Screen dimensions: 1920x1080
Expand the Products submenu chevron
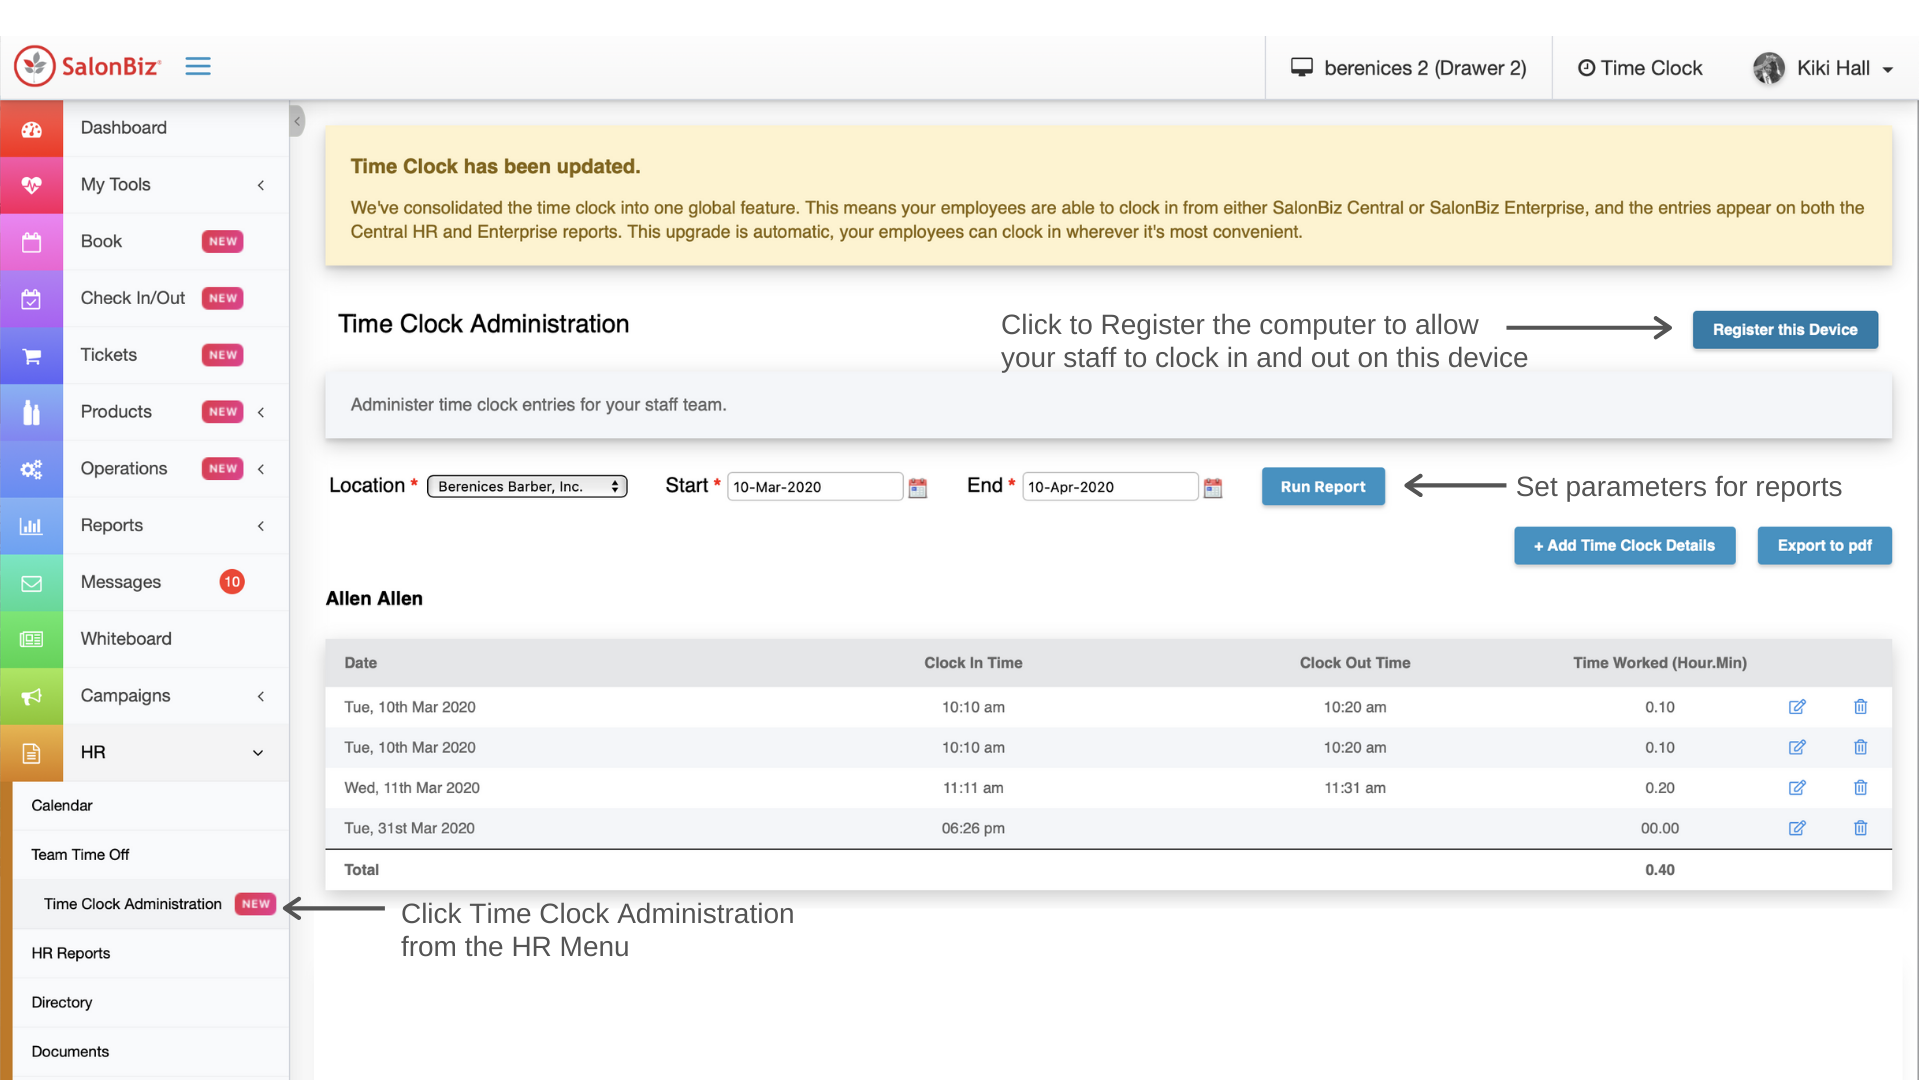tap(261, 412)
